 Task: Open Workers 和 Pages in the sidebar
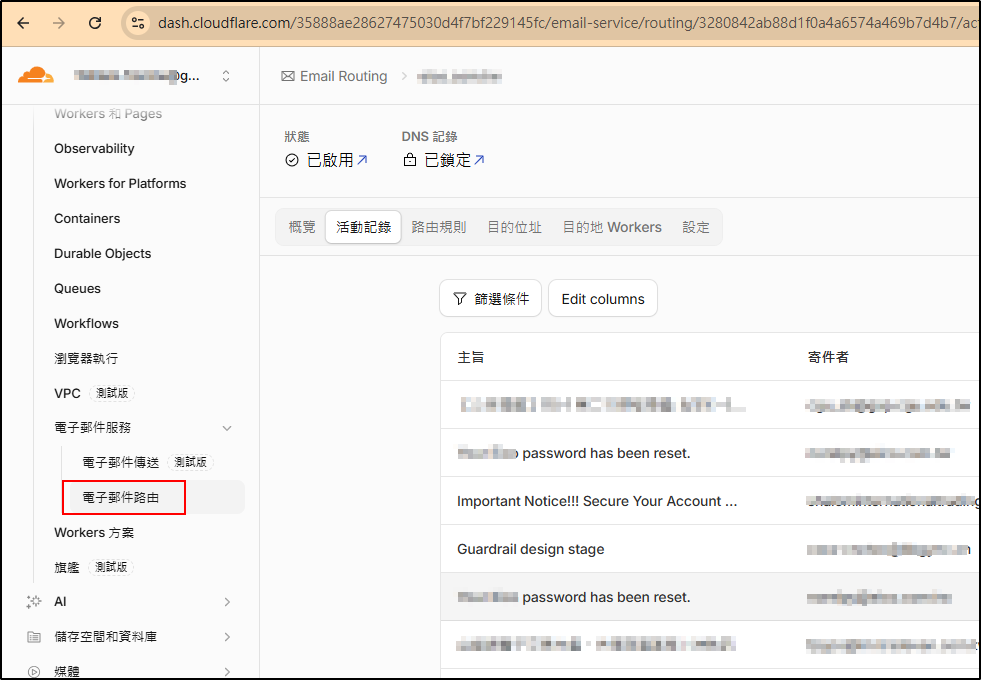click(x=108, y=114)
